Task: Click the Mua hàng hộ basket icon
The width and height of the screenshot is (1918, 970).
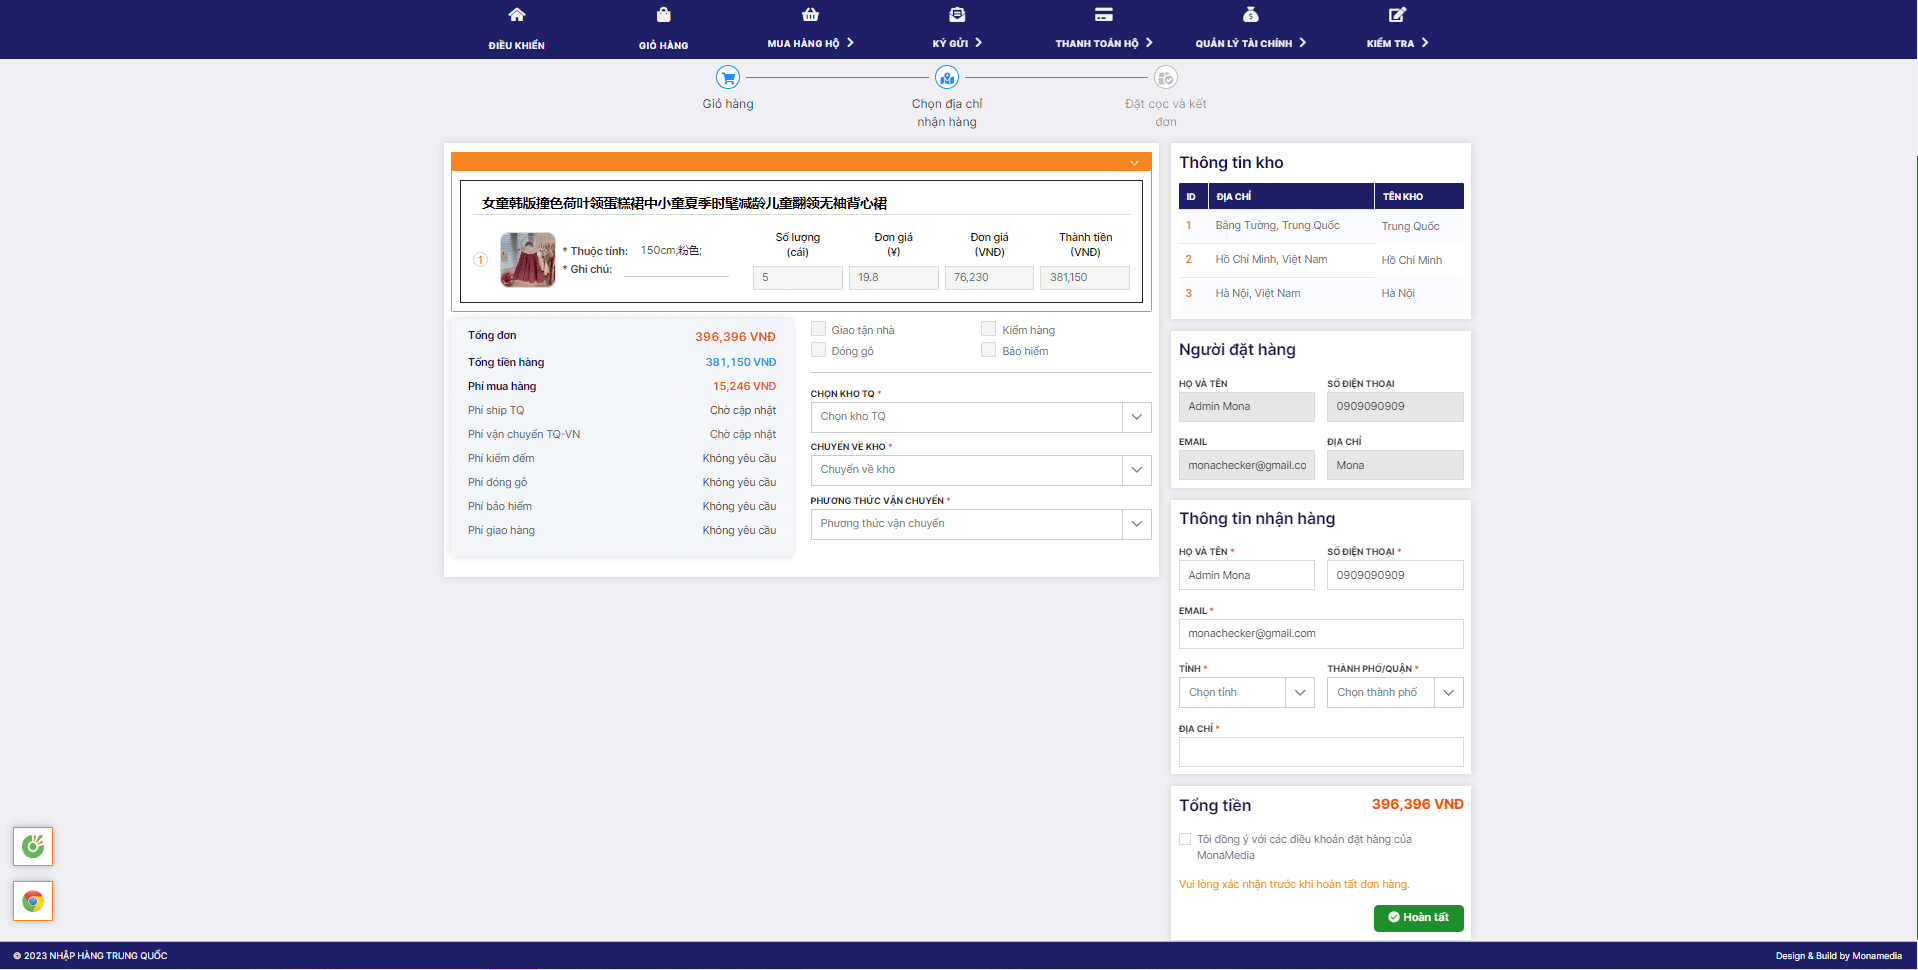Action: click(810, 15)
